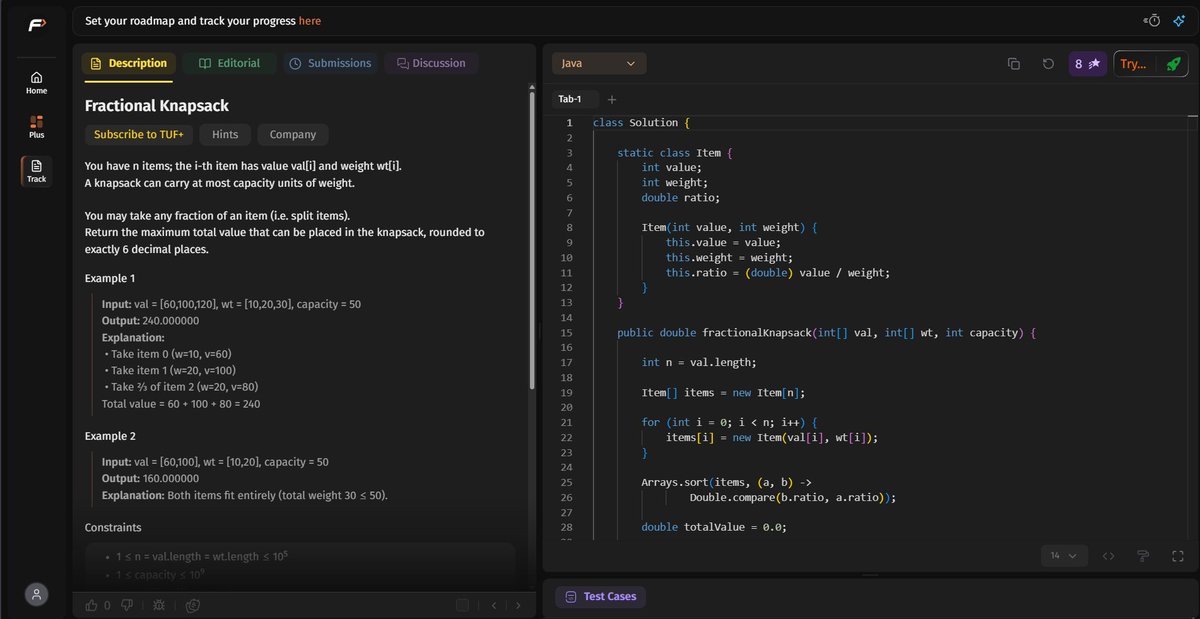Open the Discussion tab

coord(431,63)
